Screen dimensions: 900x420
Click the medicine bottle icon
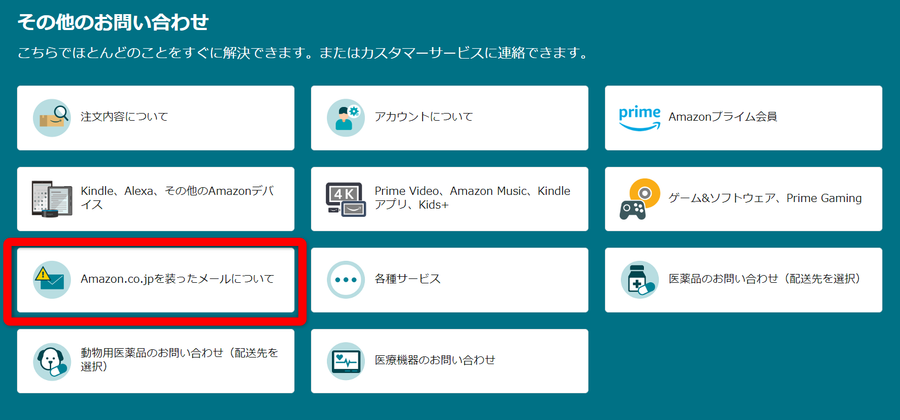pyautogui.click(x=639, y=280)
